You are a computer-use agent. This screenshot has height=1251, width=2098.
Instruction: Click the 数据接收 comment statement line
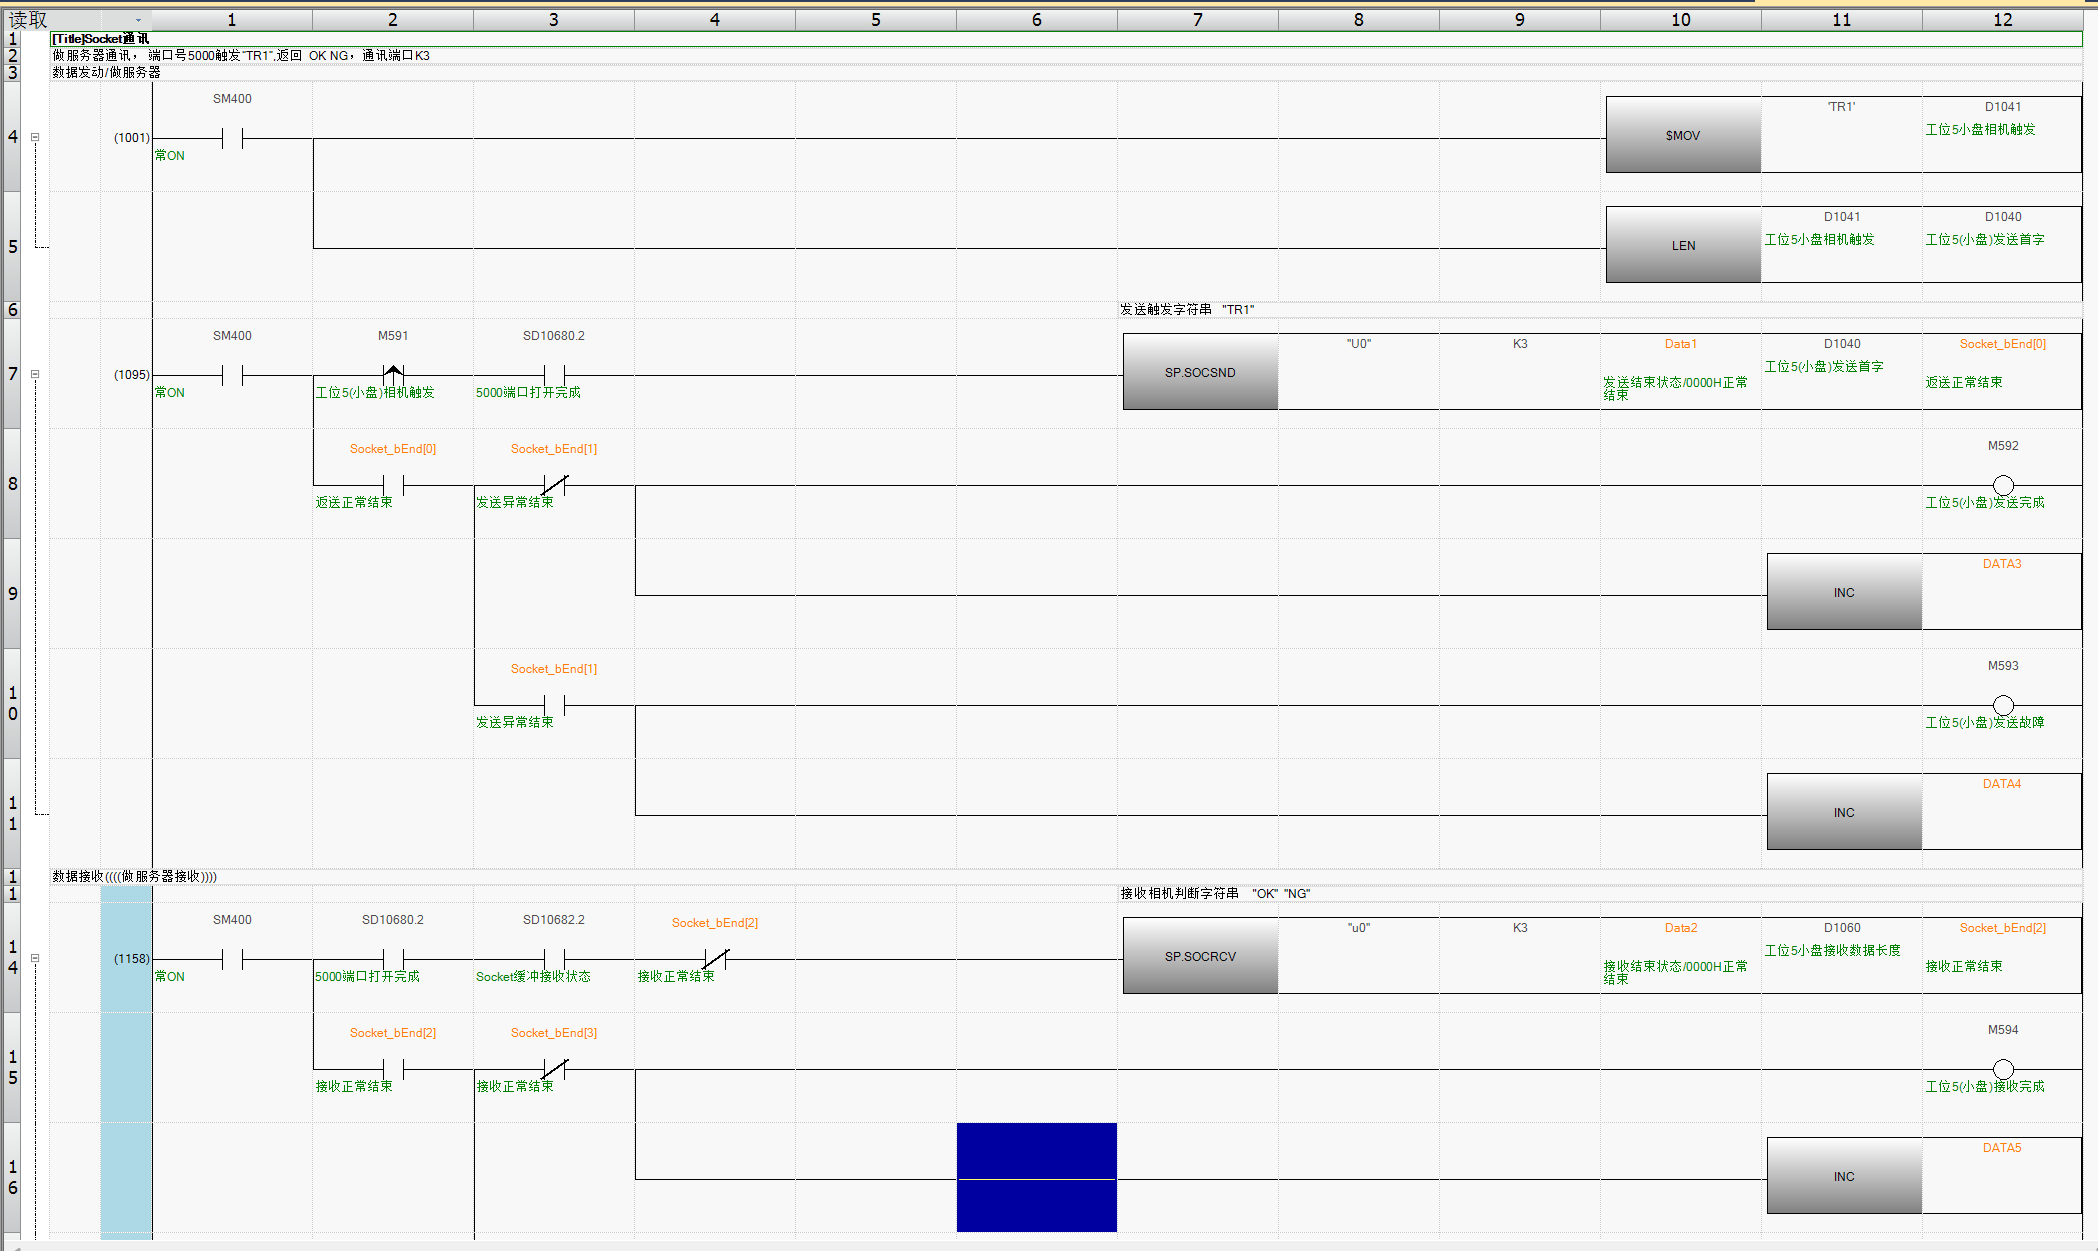click(135, 876)
